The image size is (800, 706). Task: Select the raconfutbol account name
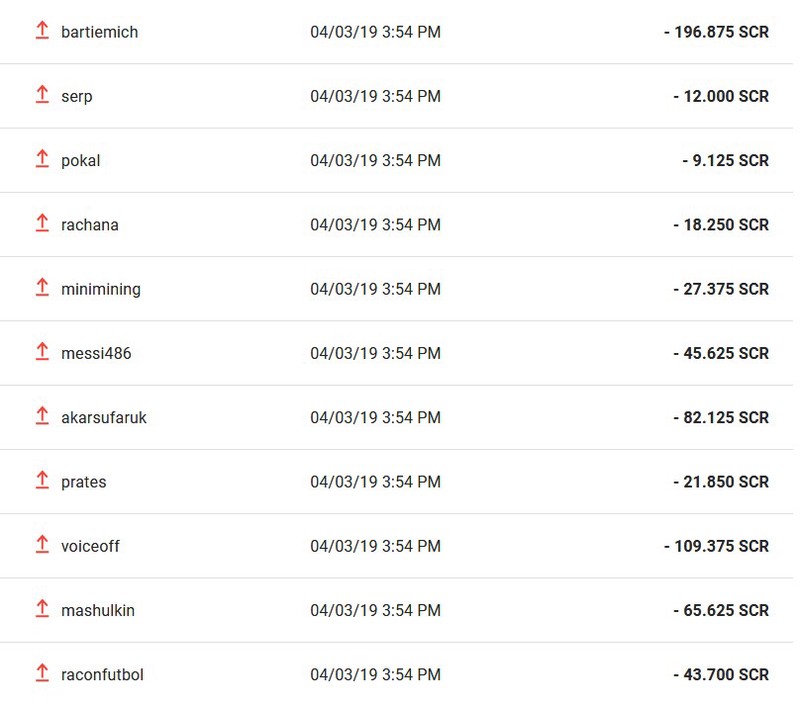tap(102, 675)
